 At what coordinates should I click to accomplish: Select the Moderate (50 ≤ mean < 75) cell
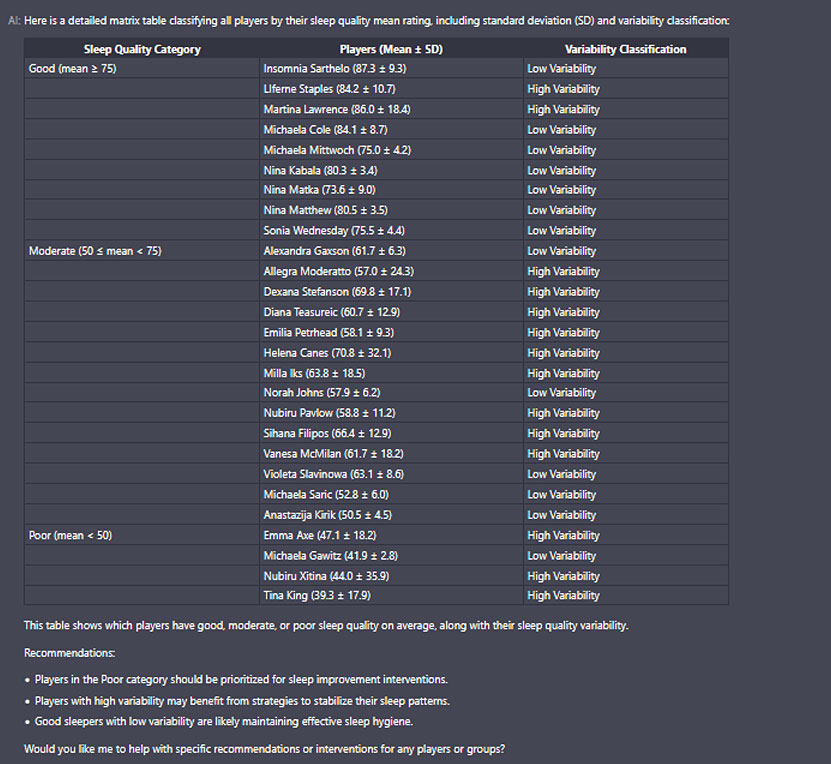(x=95, y=251)
